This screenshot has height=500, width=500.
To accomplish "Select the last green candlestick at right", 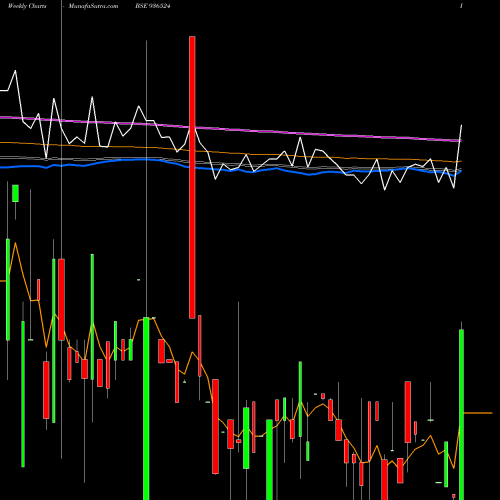I will (x=461, y=414).
